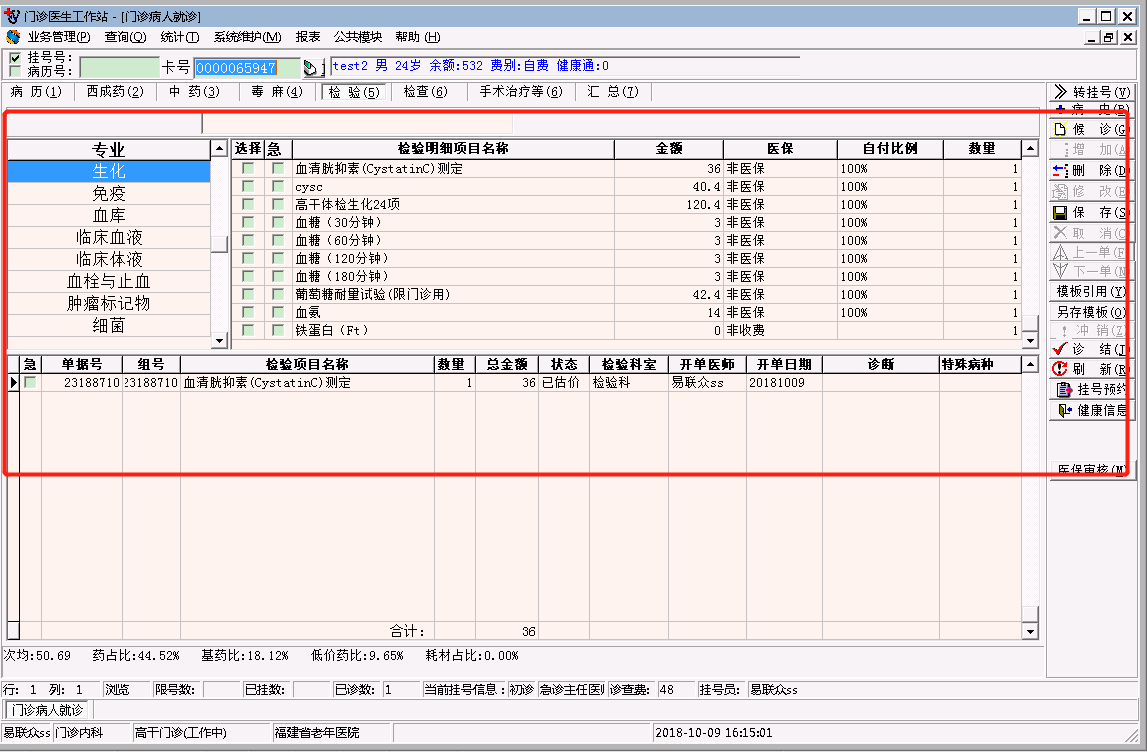Click the 上一单 up-arrow button
The height and width of the screenshot is (752, 1147).
coord(1091,252)
